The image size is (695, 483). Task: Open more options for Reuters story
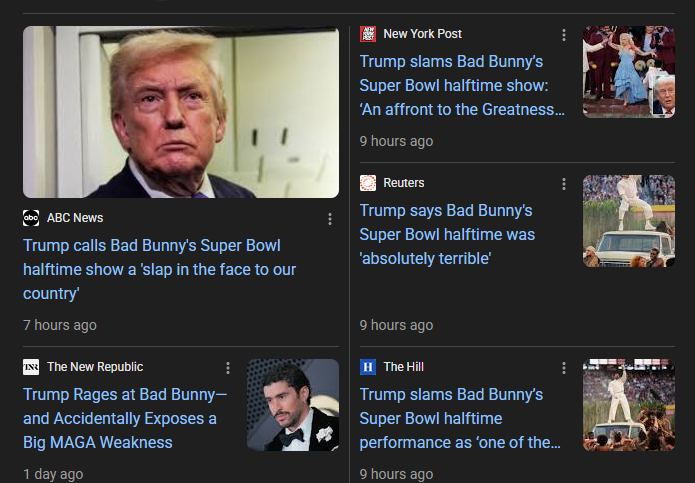tap(564, 184)
